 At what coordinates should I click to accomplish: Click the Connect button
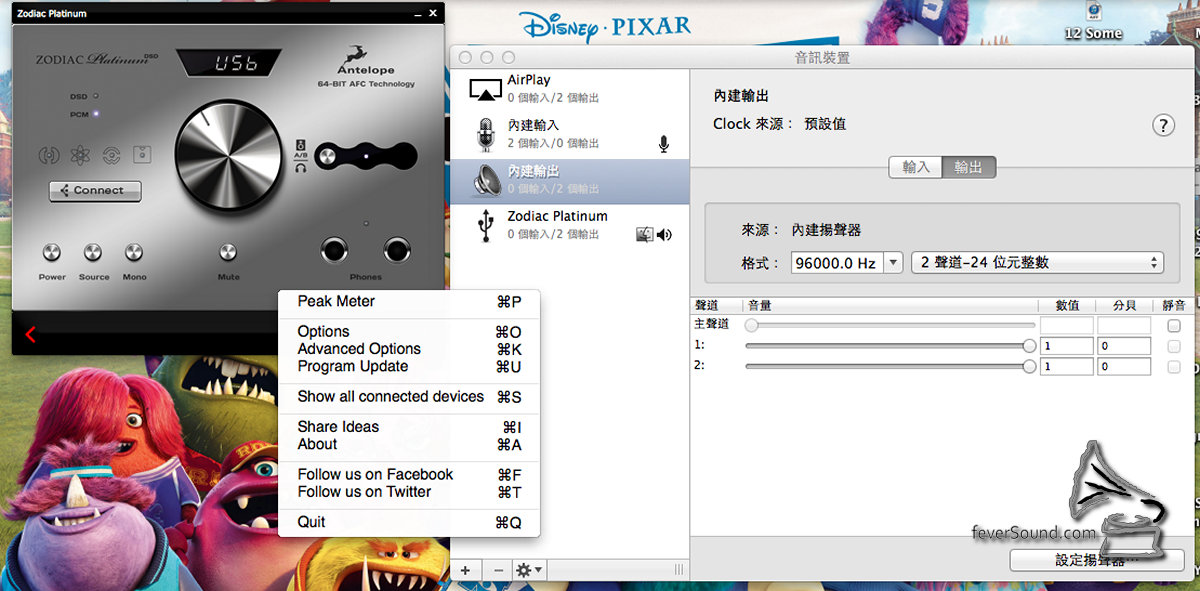[95, 190]
